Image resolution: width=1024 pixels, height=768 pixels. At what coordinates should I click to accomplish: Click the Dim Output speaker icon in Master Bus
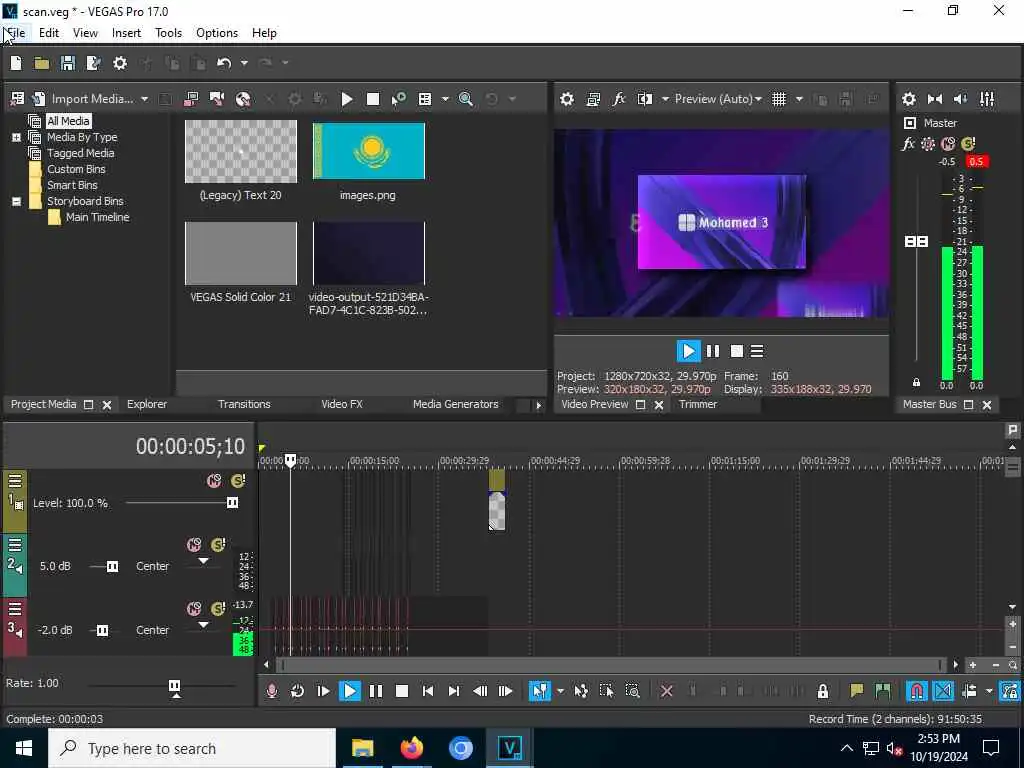[961, 99]
